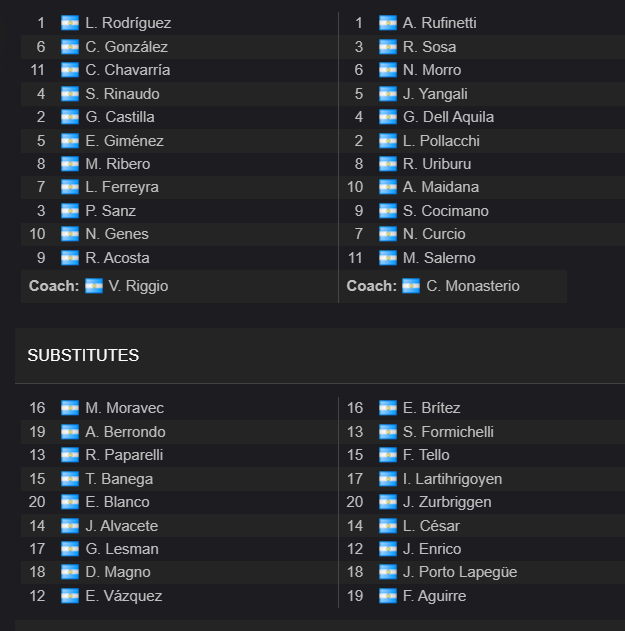The width and height of the screenshot is (625, 631).
Task: Select substitute E. Vázquez
Action: click(124, 596)
